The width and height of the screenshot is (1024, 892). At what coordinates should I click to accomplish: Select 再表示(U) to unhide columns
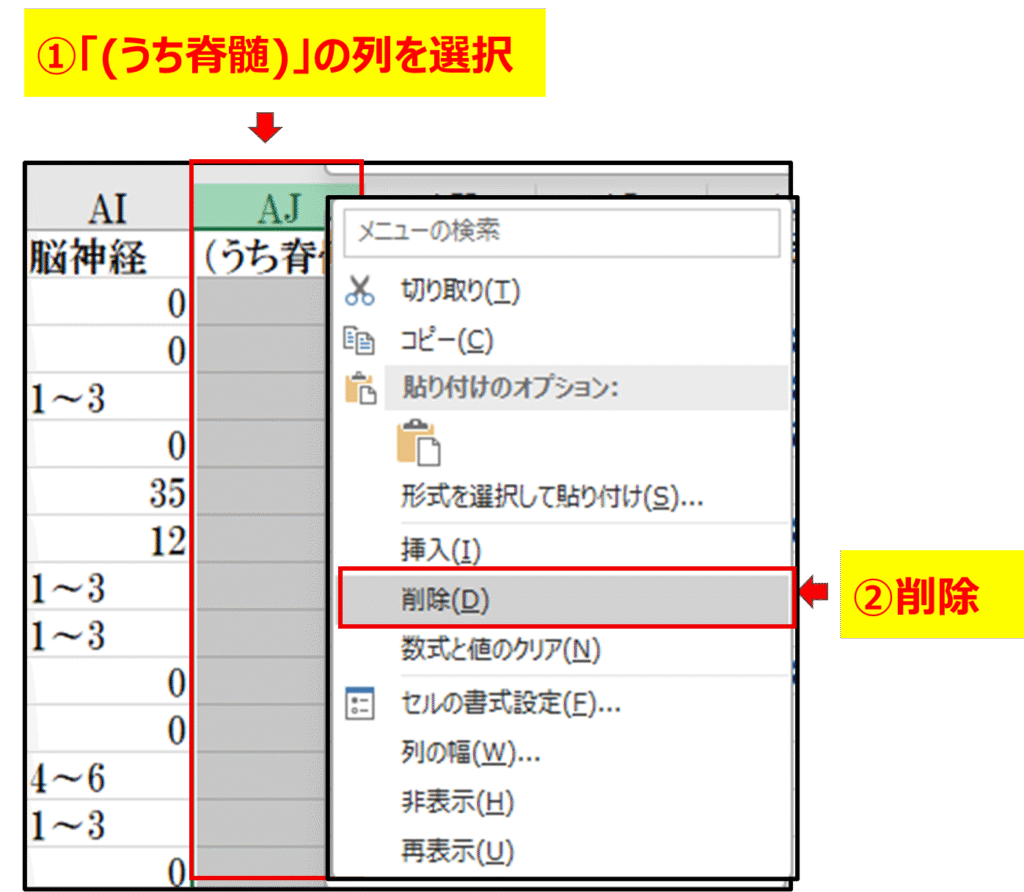[457, 852]
